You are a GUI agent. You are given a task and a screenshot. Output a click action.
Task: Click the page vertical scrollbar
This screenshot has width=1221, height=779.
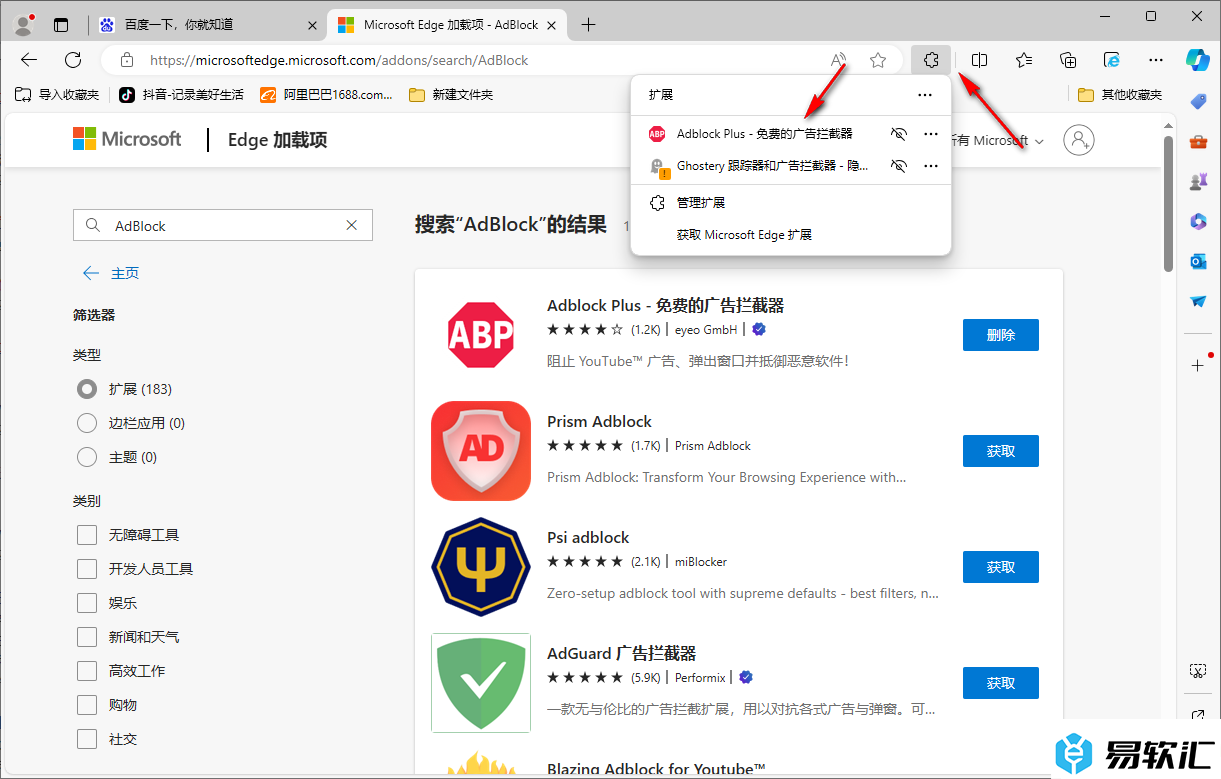tap(1169, 203)
